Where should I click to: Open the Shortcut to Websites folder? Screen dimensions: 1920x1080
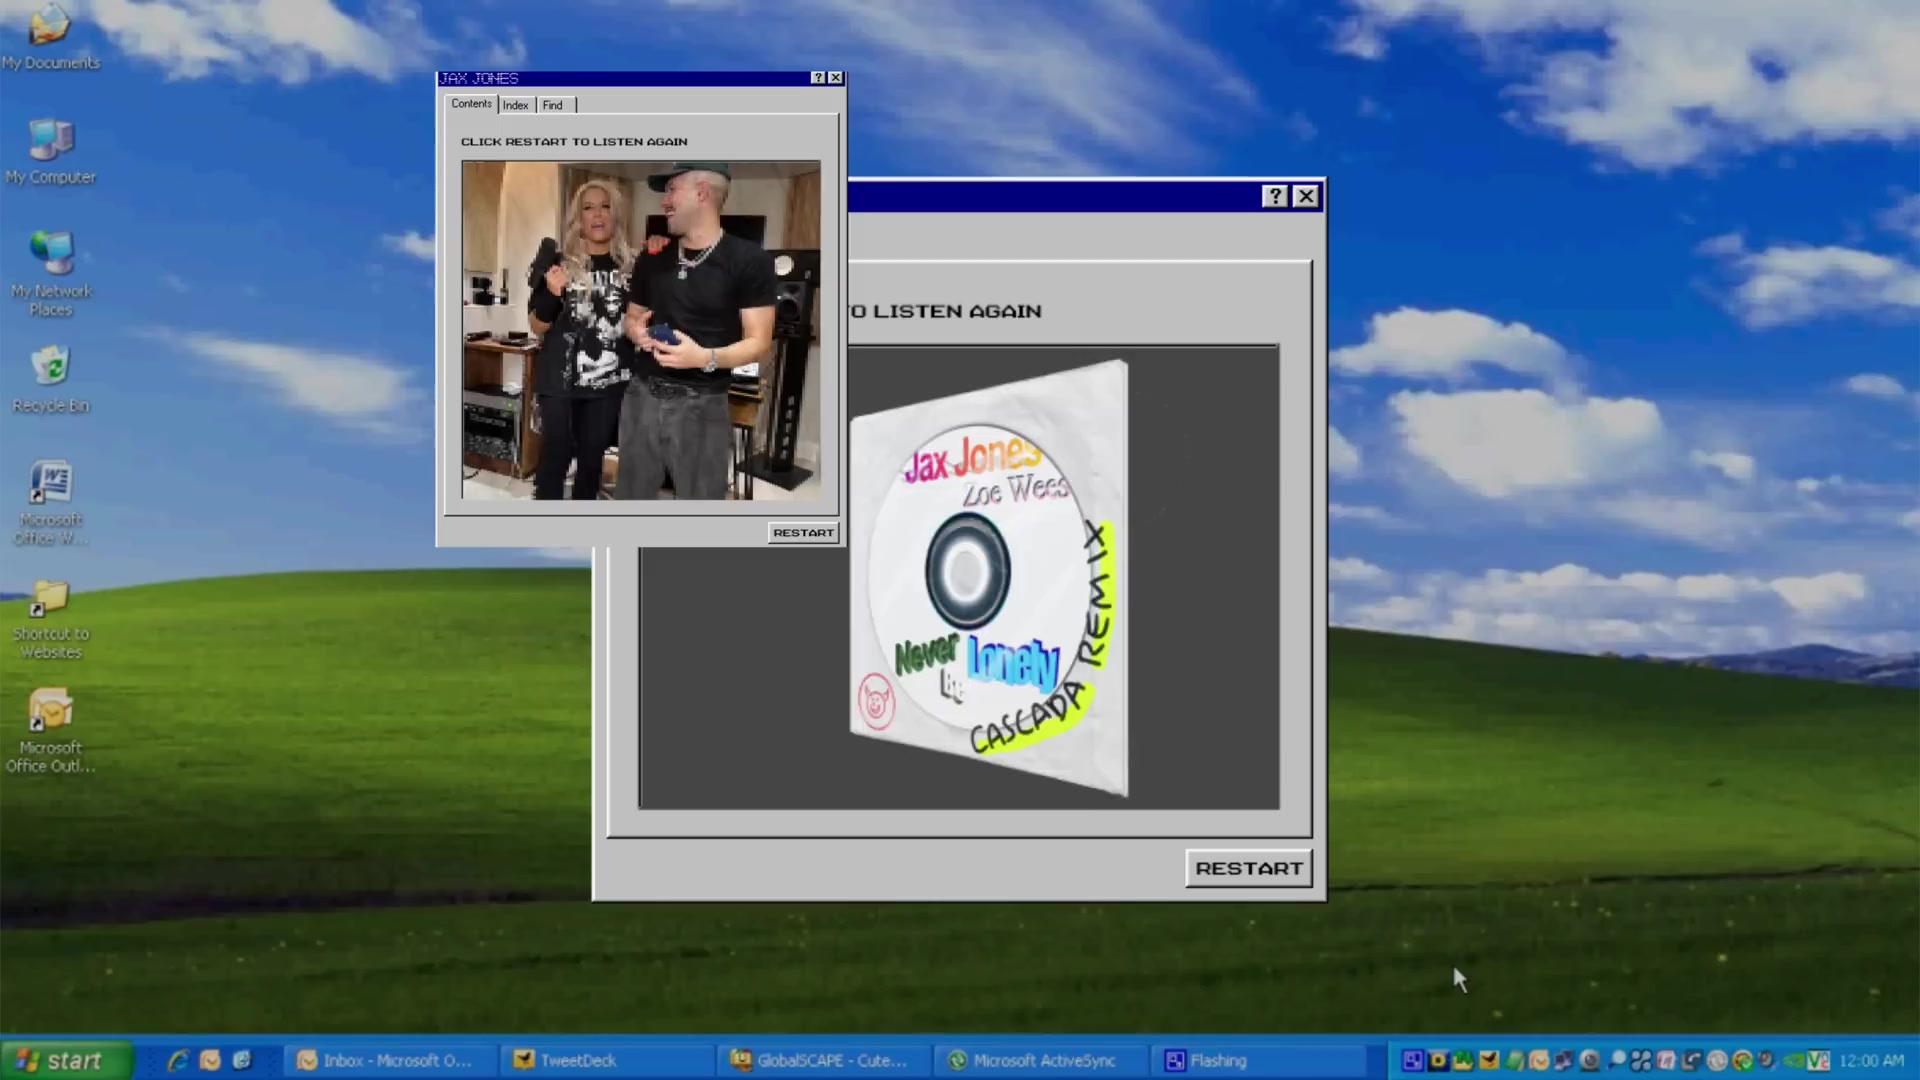pyautogui.click(x=50, y=620)
